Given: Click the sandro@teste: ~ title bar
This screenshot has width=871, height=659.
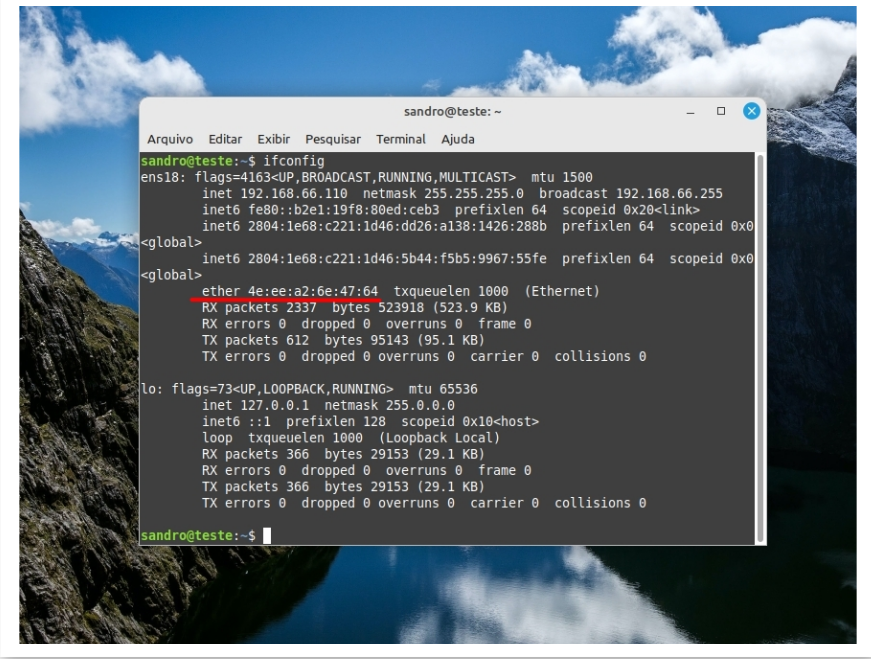Looking at the screenshot, I should (452, 112).
